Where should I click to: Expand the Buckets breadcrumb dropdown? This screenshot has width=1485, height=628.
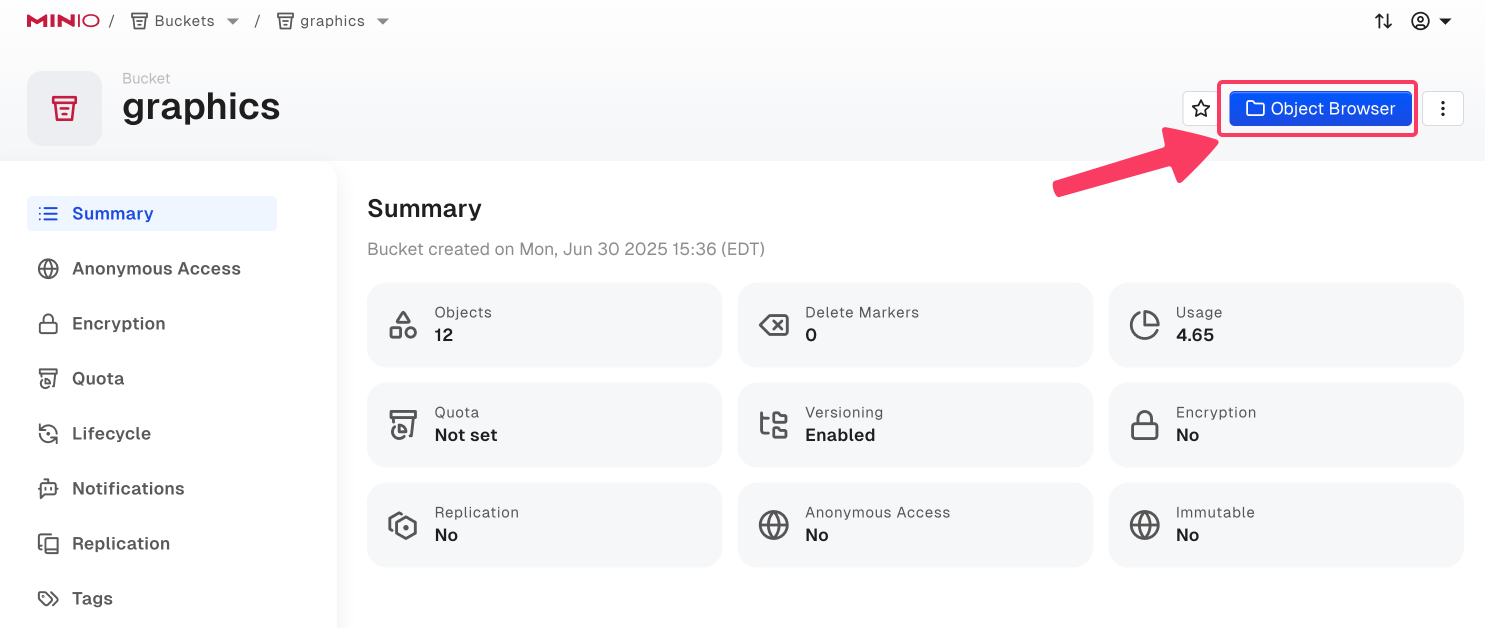pos(233,22)
